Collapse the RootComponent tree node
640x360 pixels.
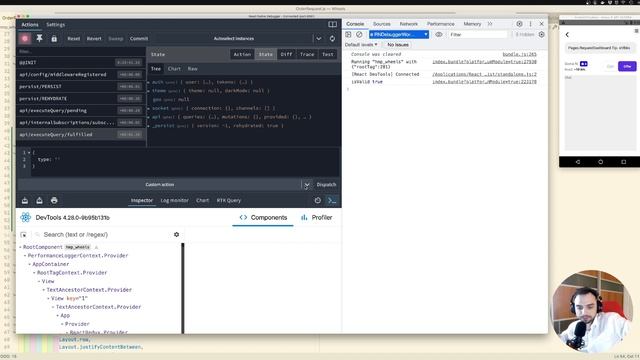coord(20,247)
